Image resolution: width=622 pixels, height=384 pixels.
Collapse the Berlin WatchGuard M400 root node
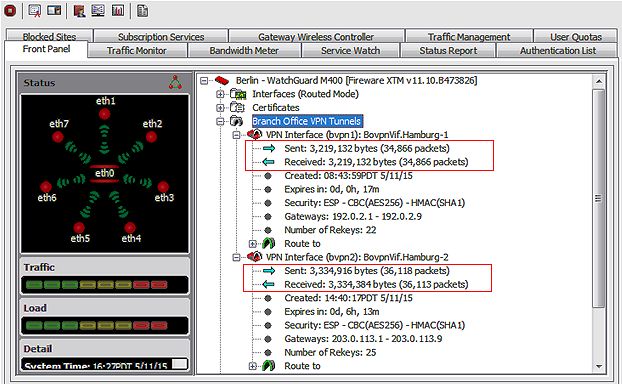(204, 81)
